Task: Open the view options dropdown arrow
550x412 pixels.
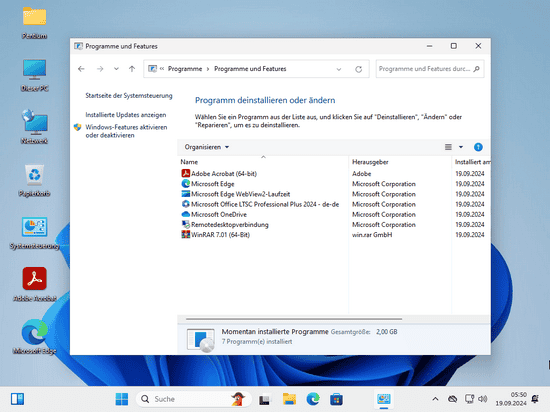Action: [461, 147]
